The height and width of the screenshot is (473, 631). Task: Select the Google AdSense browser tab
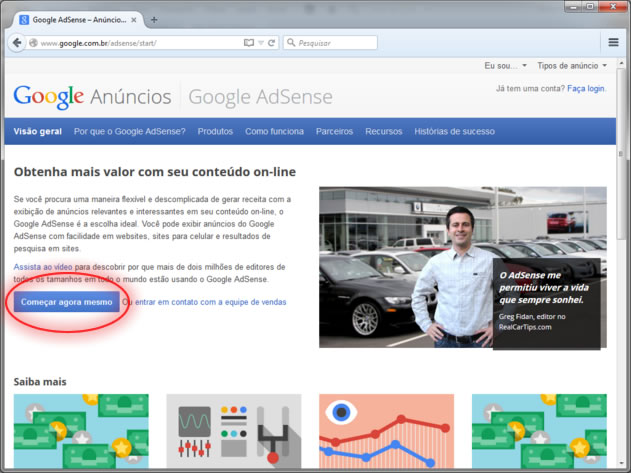(x=79, y=20)
